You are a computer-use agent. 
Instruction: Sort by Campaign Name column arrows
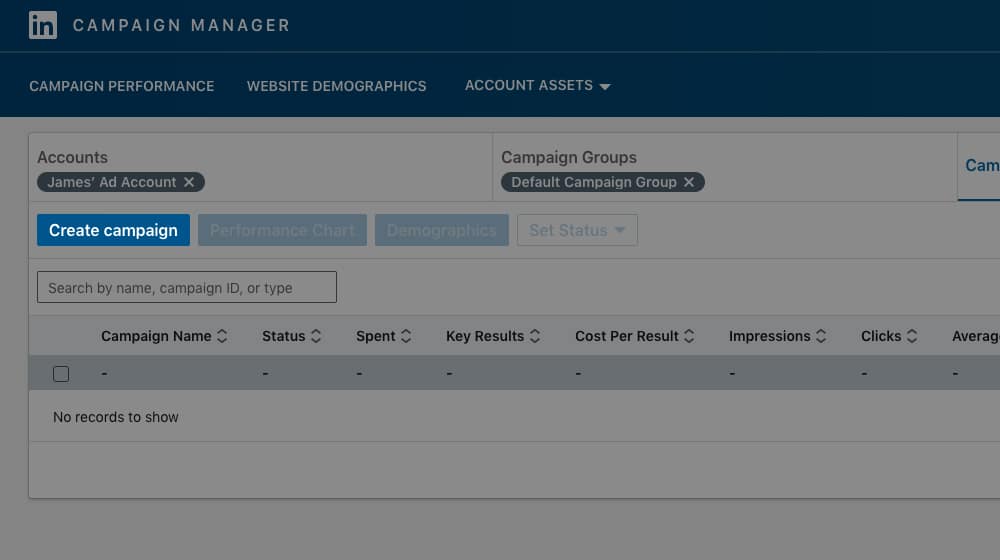[222, 336]
